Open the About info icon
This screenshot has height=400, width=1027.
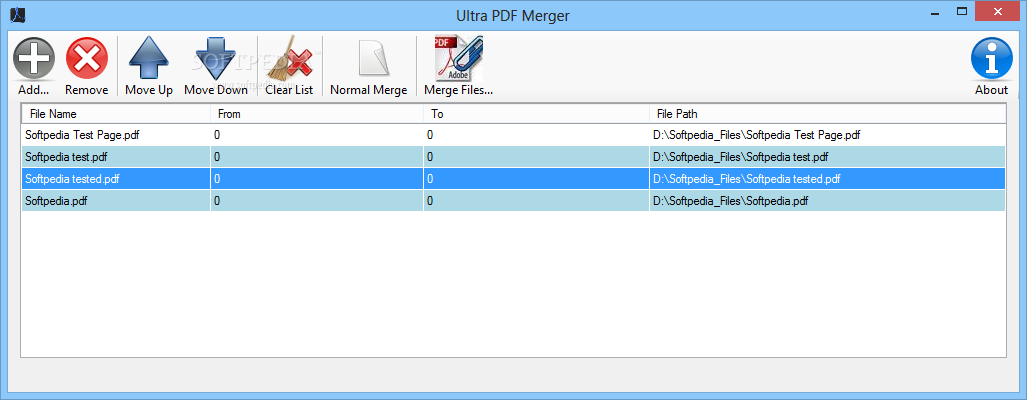pyautogui.click(x=991, y=58)
